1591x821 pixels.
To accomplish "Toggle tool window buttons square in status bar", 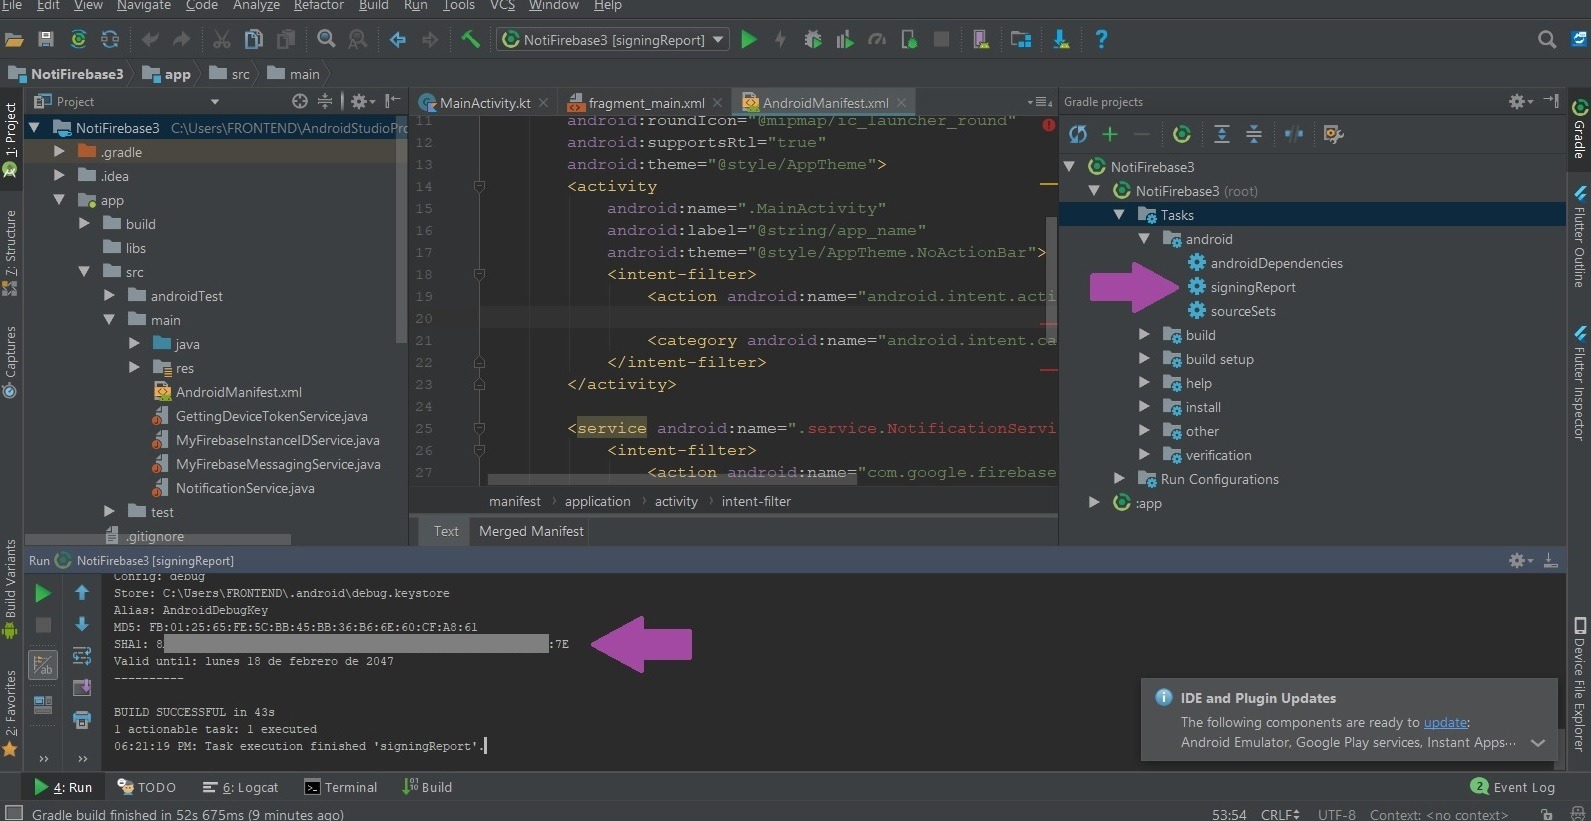I will coord(14,813).
